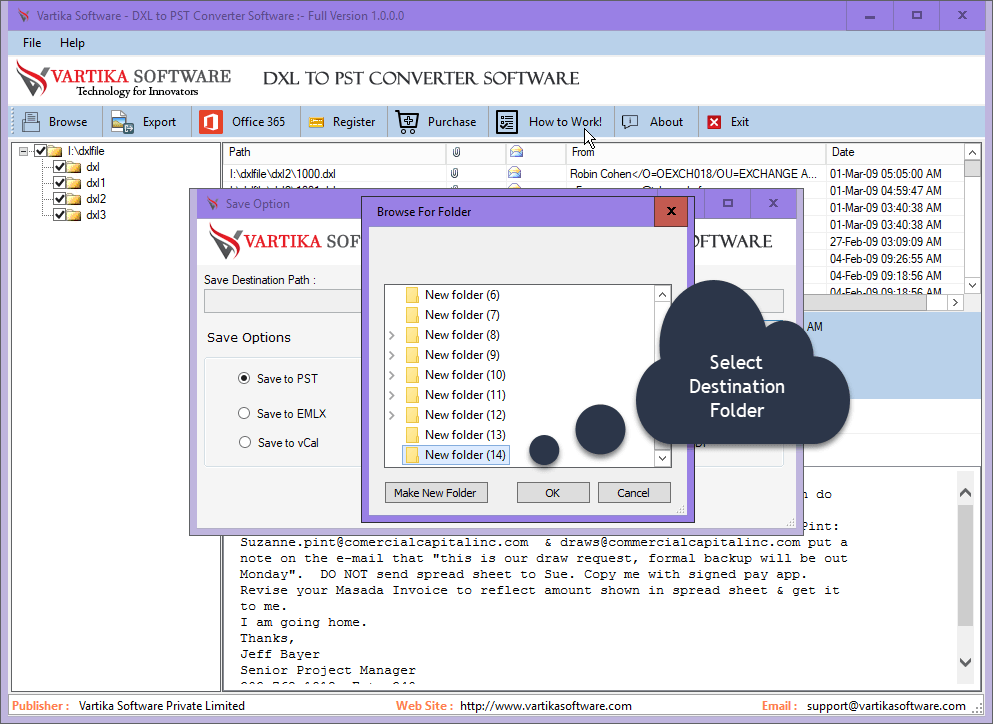Toggle checkbox for I:\dxlfile root

(41, 151)
